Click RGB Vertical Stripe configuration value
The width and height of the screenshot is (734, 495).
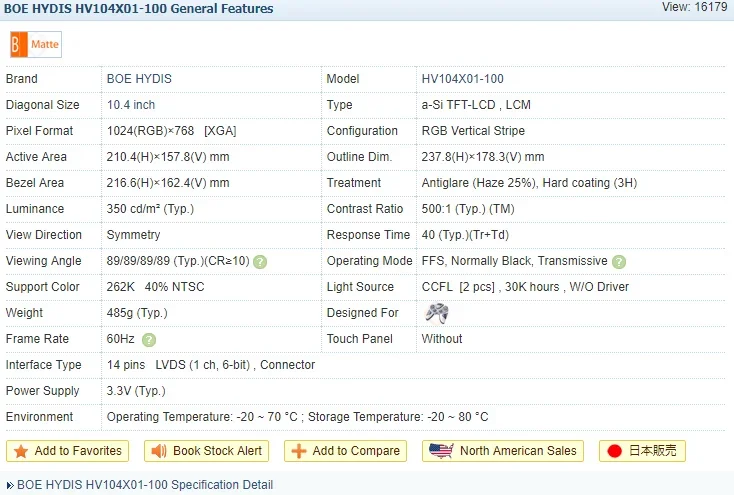point(473,131)
